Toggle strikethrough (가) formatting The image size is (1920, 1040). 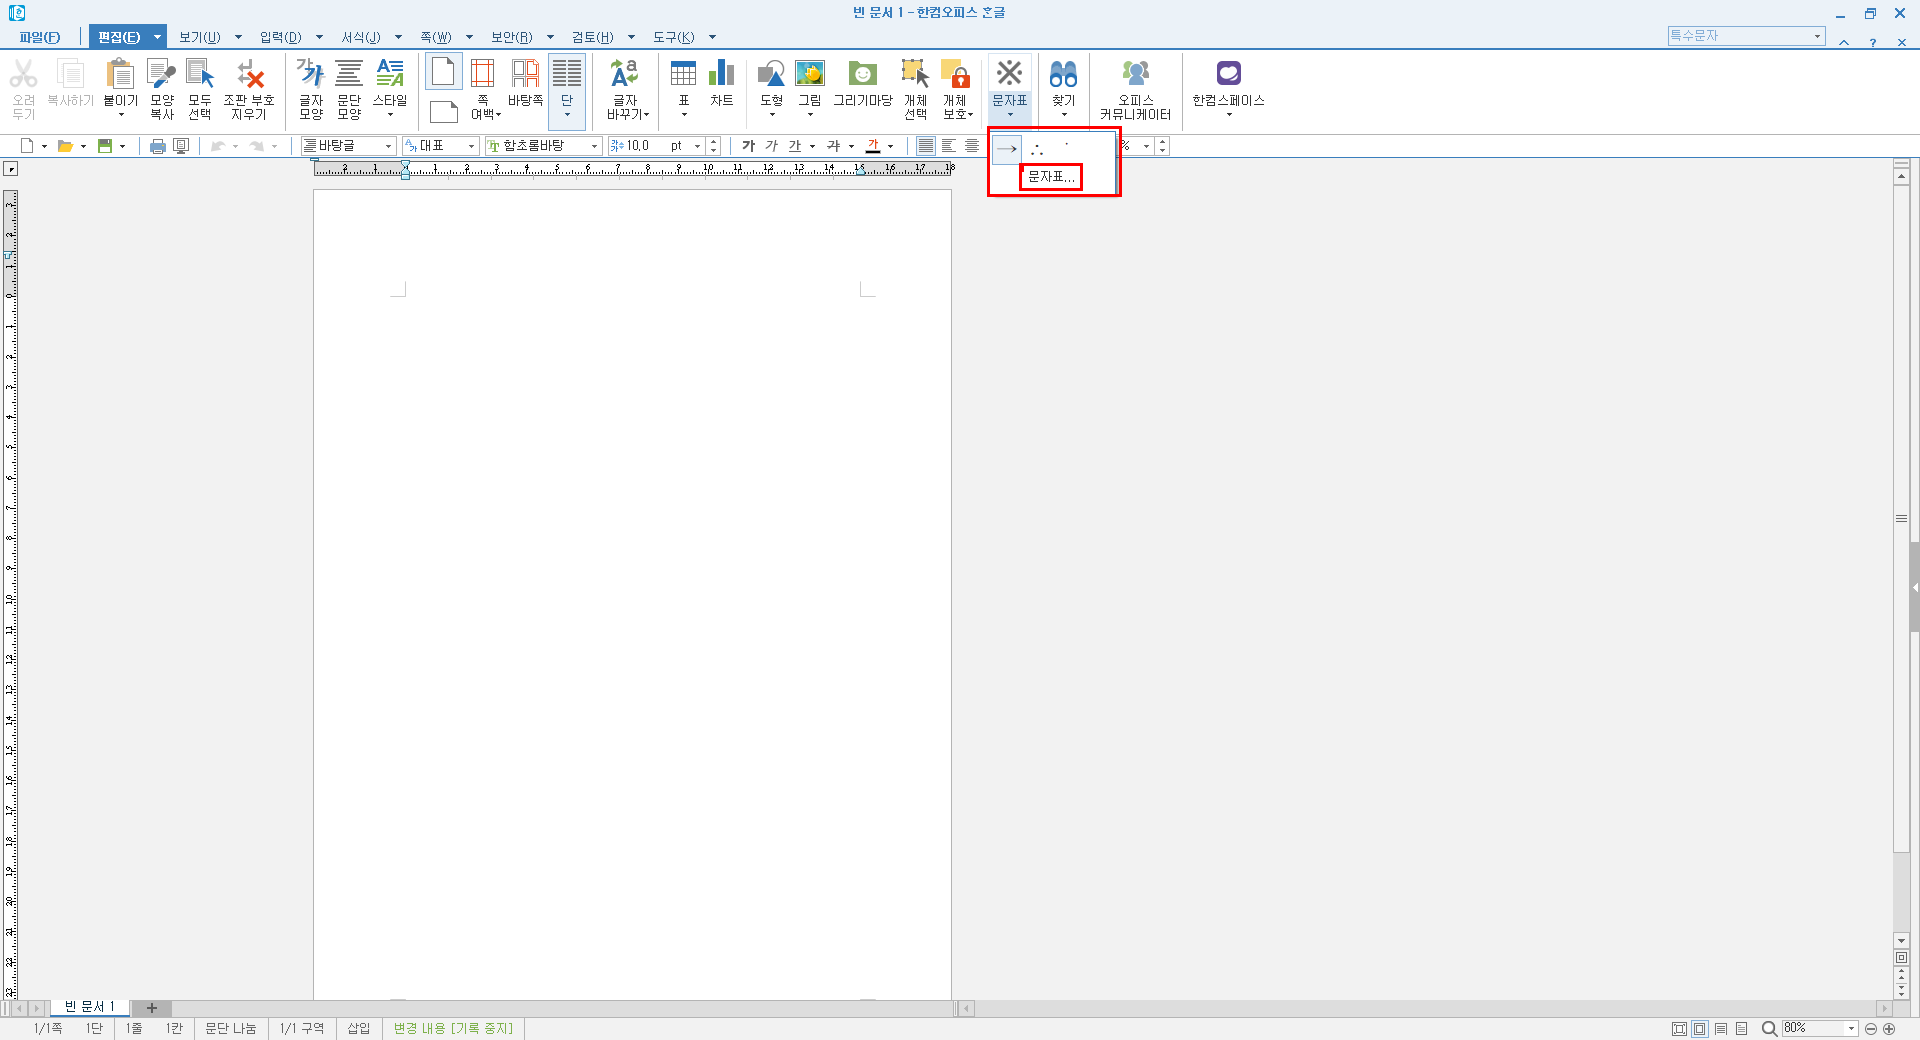coord(833,146)
